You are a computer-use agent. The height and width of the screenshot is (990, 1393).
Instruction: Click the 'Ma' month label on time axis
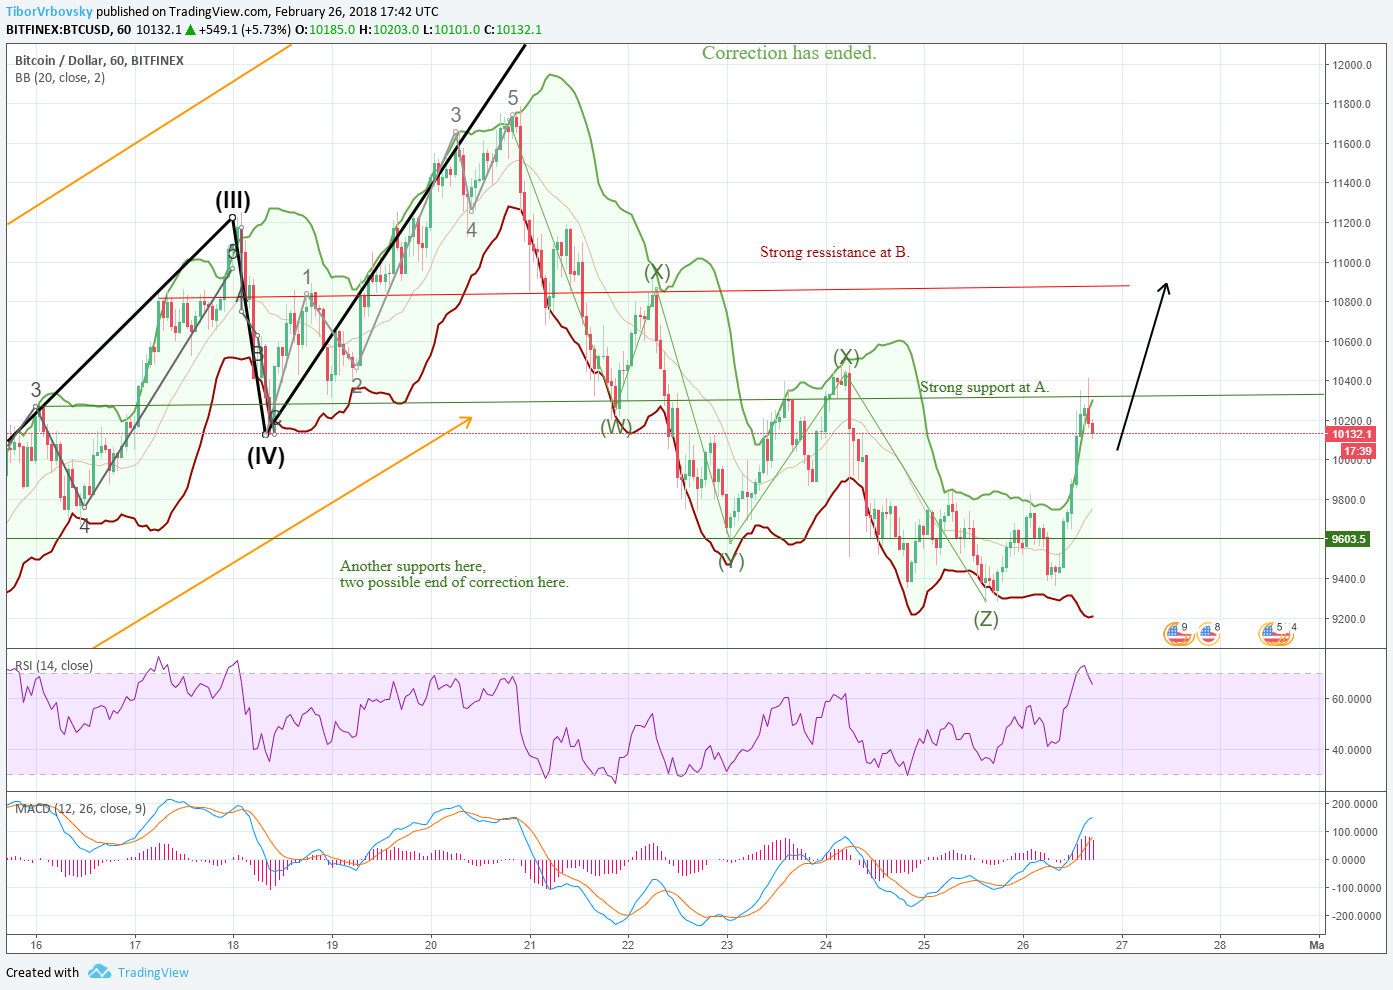click(1317, 944)
